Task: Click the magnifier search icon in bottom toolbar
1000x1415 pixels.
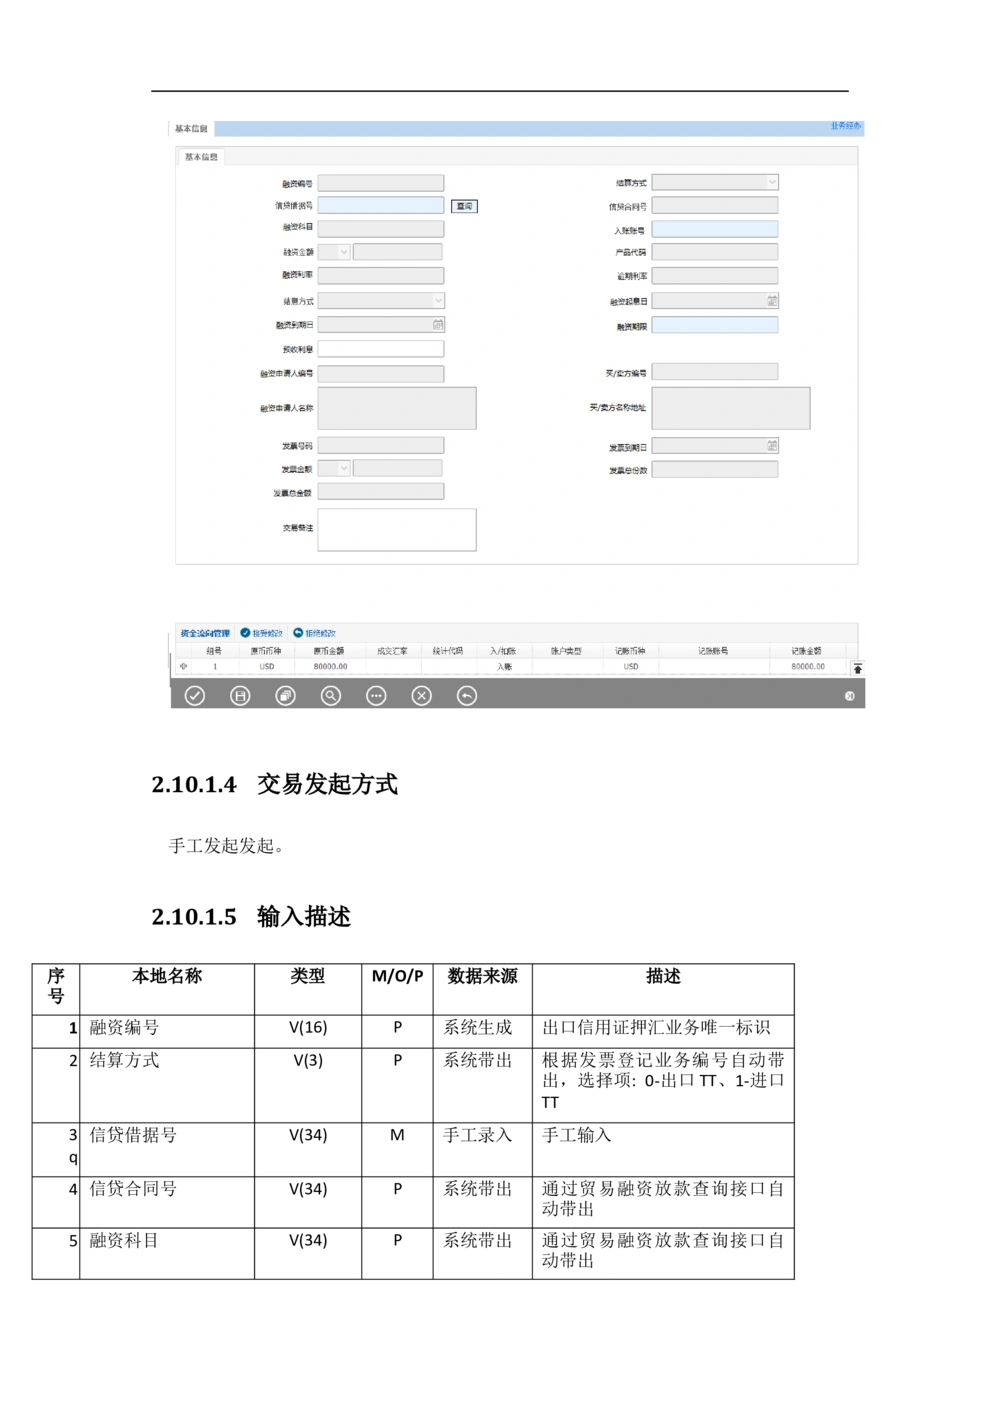Action: 331,696
